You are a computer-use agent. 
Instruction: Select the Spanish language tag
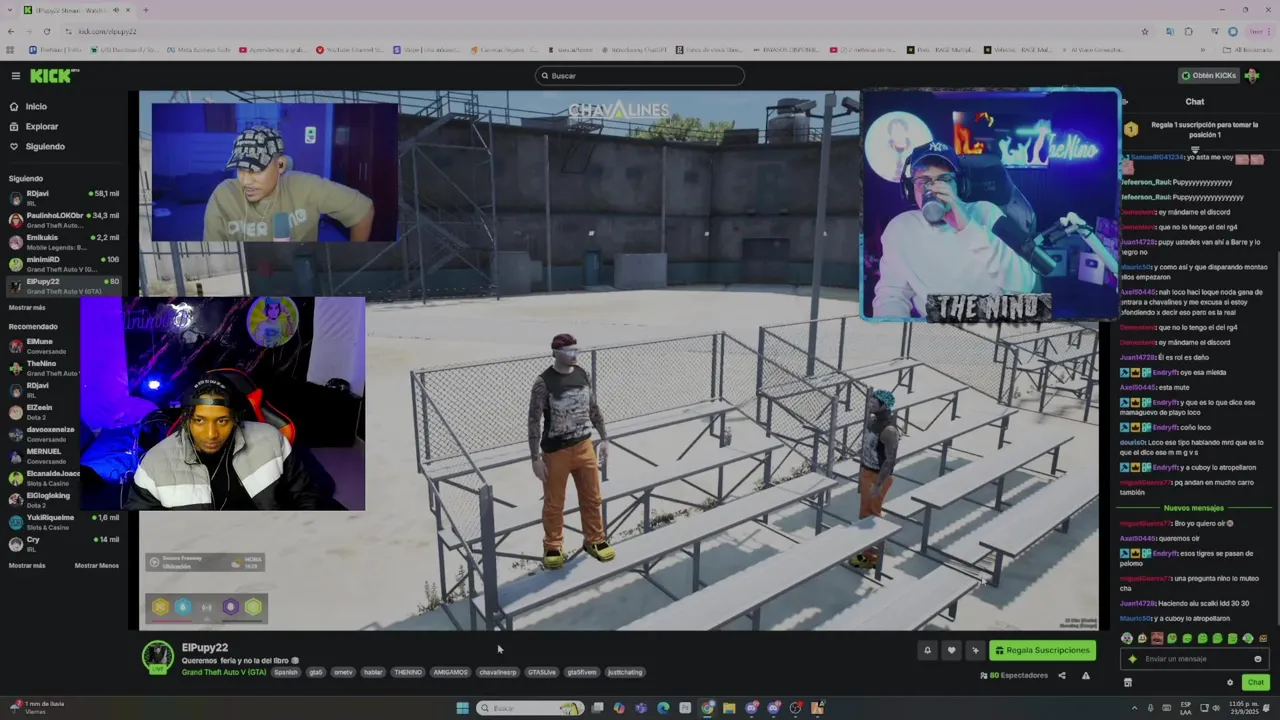[286, 672]
